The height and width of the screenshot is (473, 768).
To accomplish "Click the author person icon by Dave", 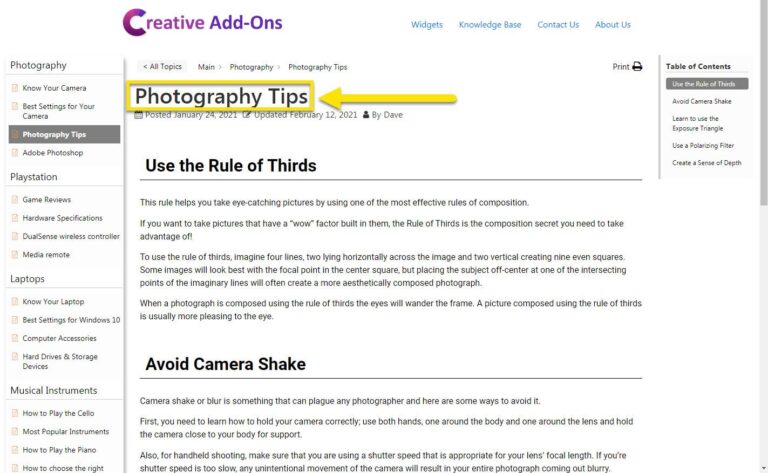I will (366, 115).
